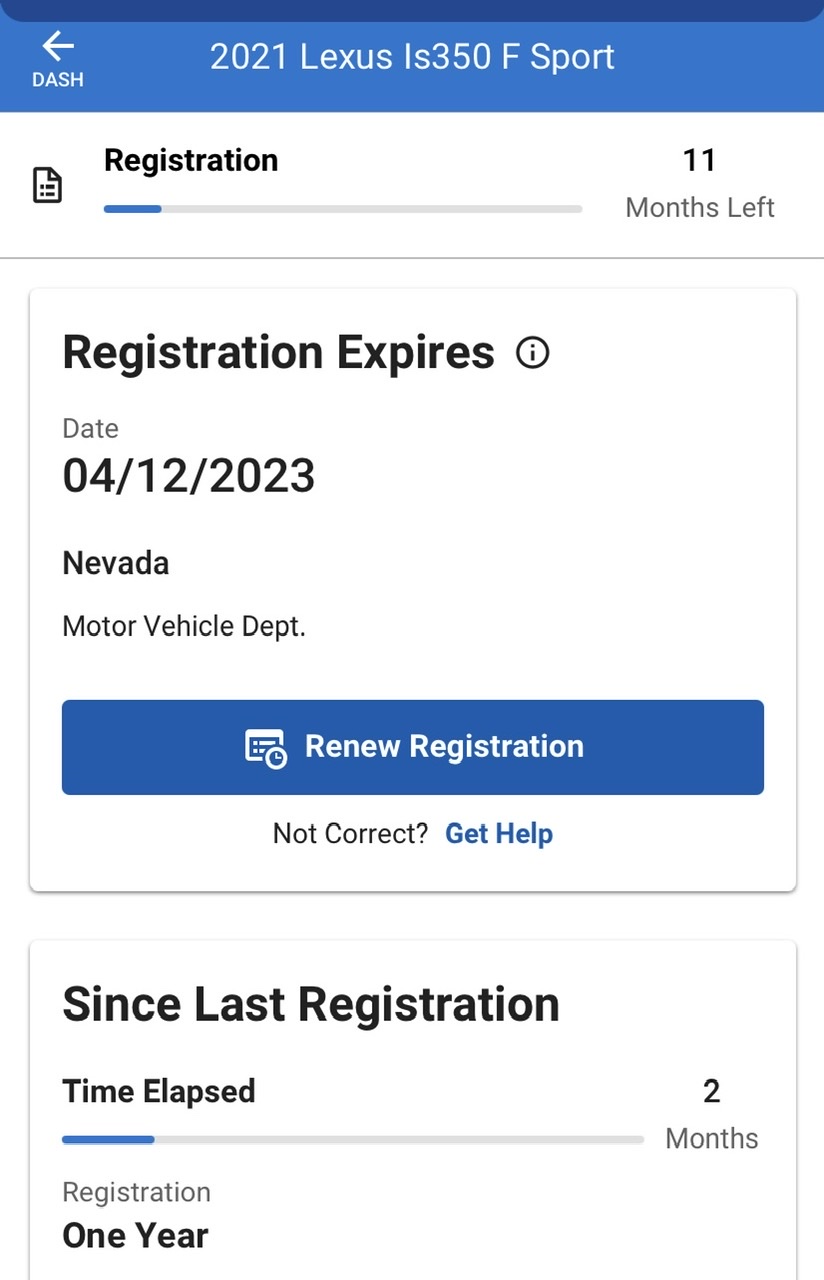The width and height of the screenshot is (824, 1280).
Task: Select the One Year registration value
Action: coord(135,1236)
